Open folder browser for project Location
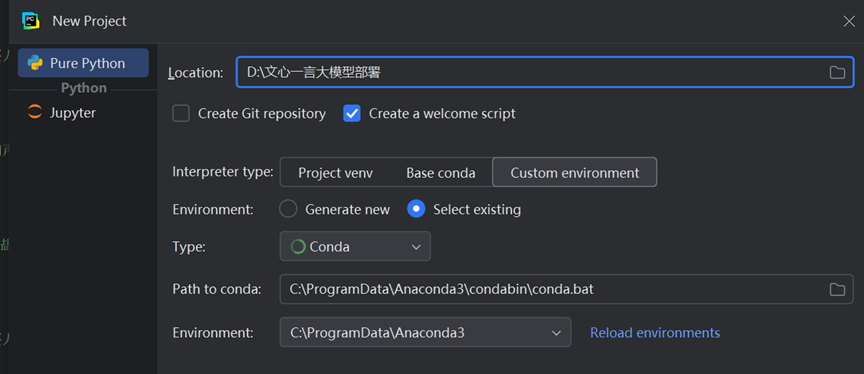This screenshot has width=864, height=374. [837, 72]
